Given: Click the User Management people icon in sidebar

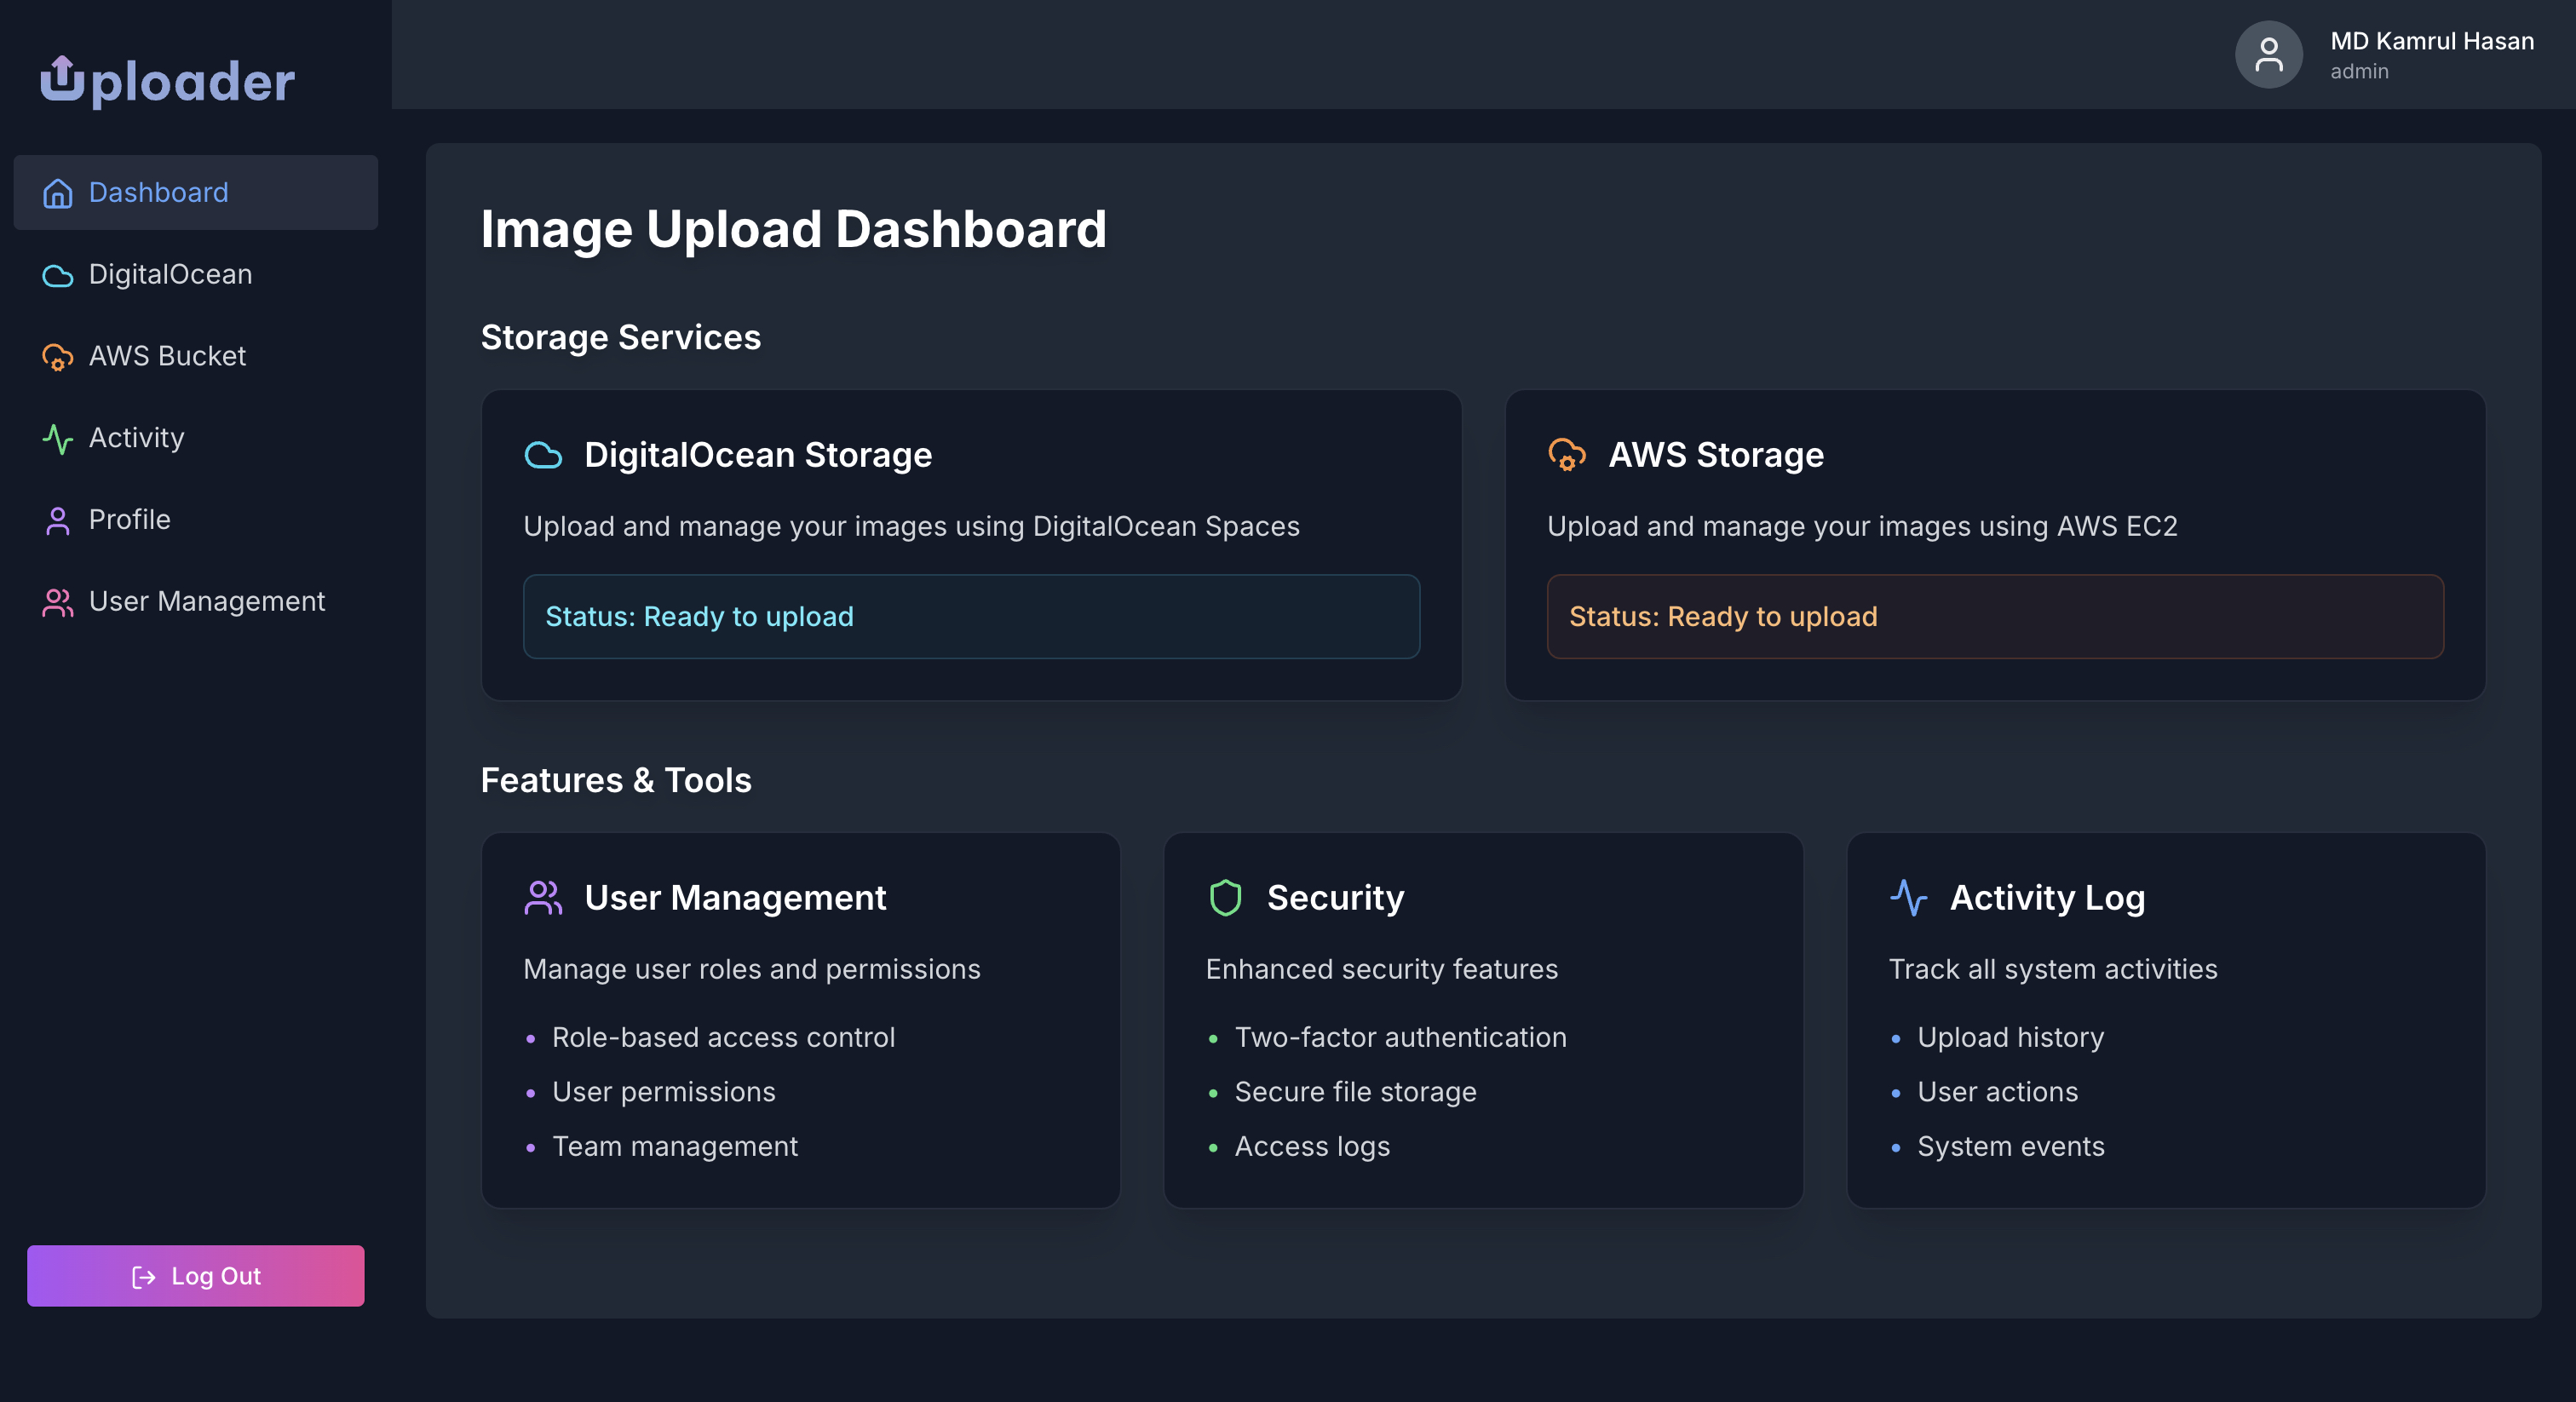Looking at the screenshot, I should coord(57,602).
